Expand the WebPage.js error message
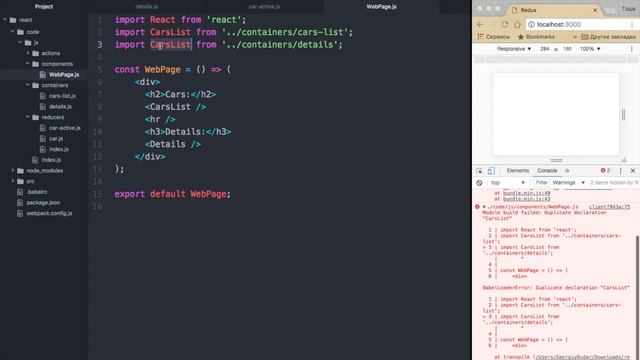The width and height of the screenshot is (640, 360). coord(484,207)
